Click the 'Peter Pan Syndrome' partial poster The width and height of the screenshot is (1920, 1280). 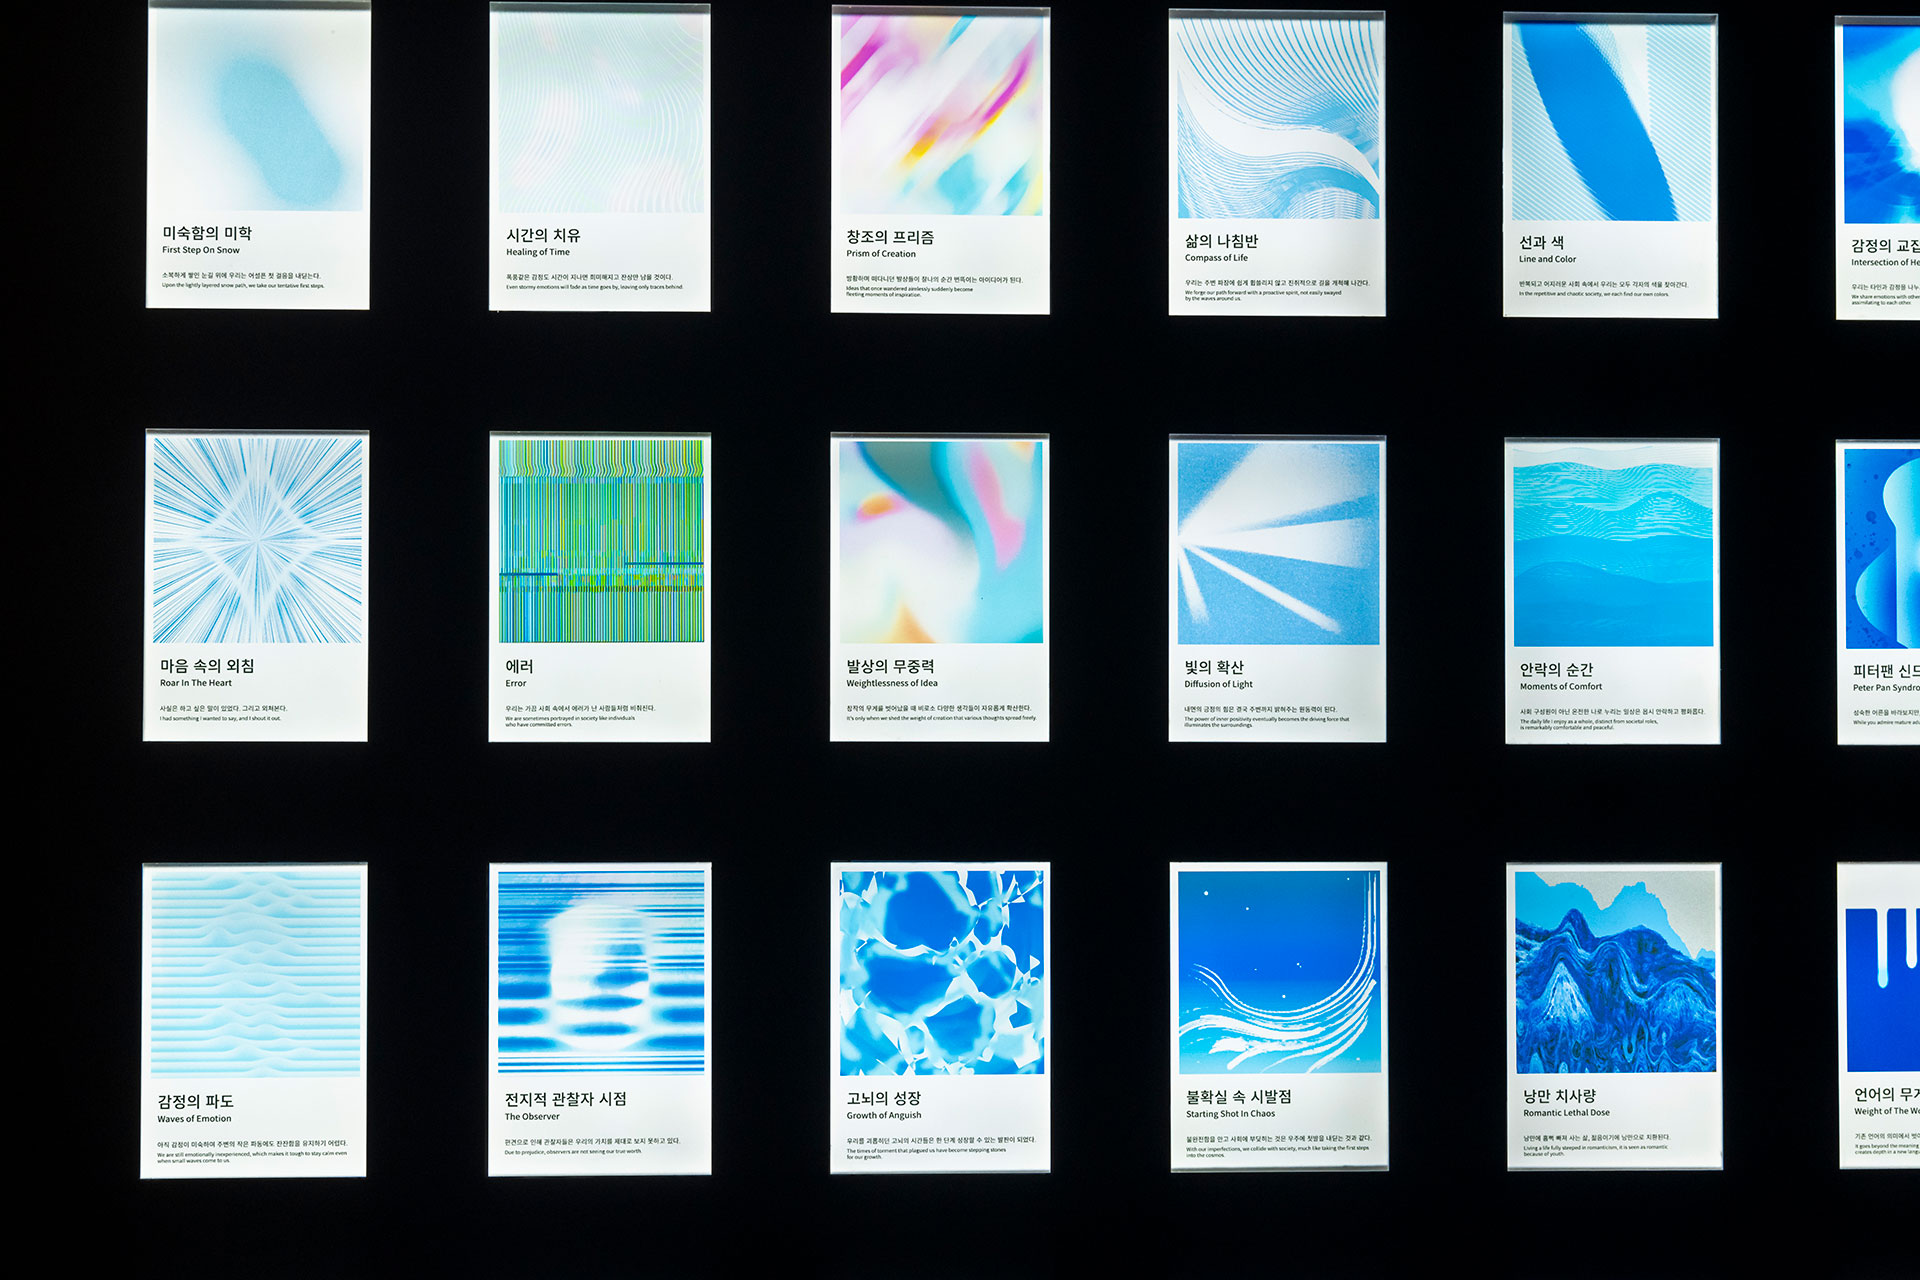(1882, 548)
